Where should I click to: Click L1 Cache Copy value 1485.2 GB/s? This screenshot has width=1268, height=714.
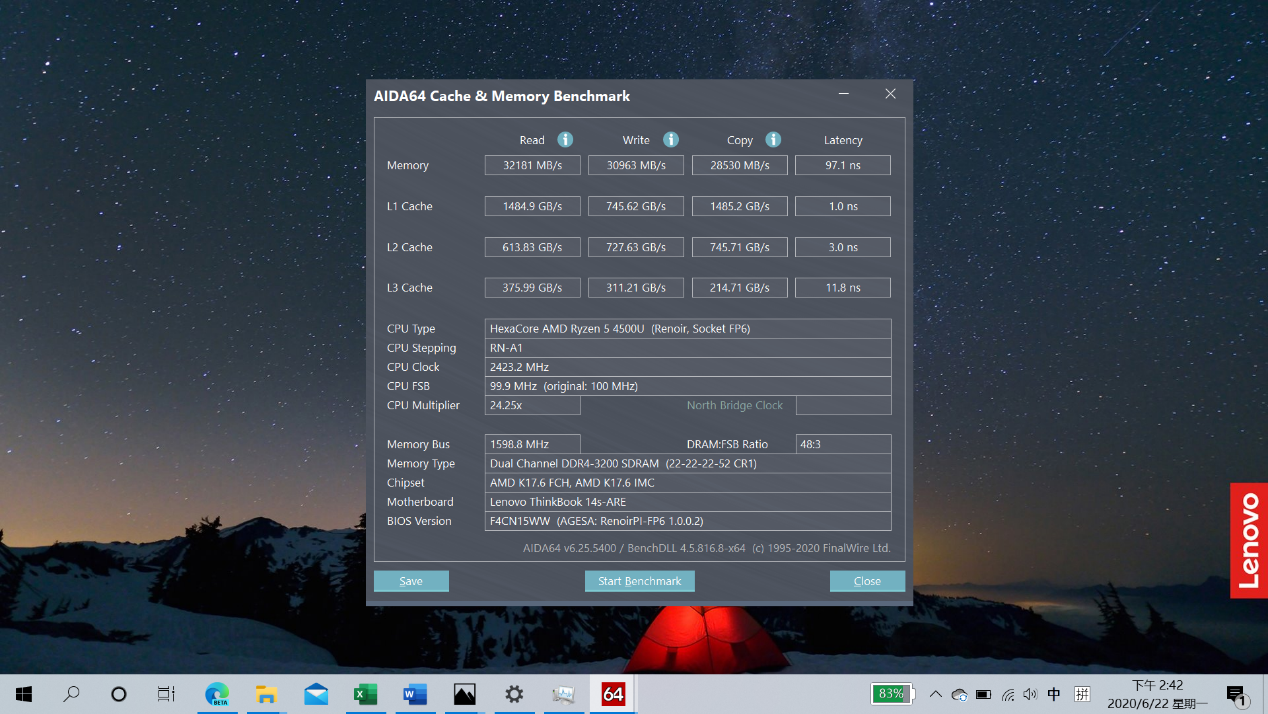click(740, 206)
